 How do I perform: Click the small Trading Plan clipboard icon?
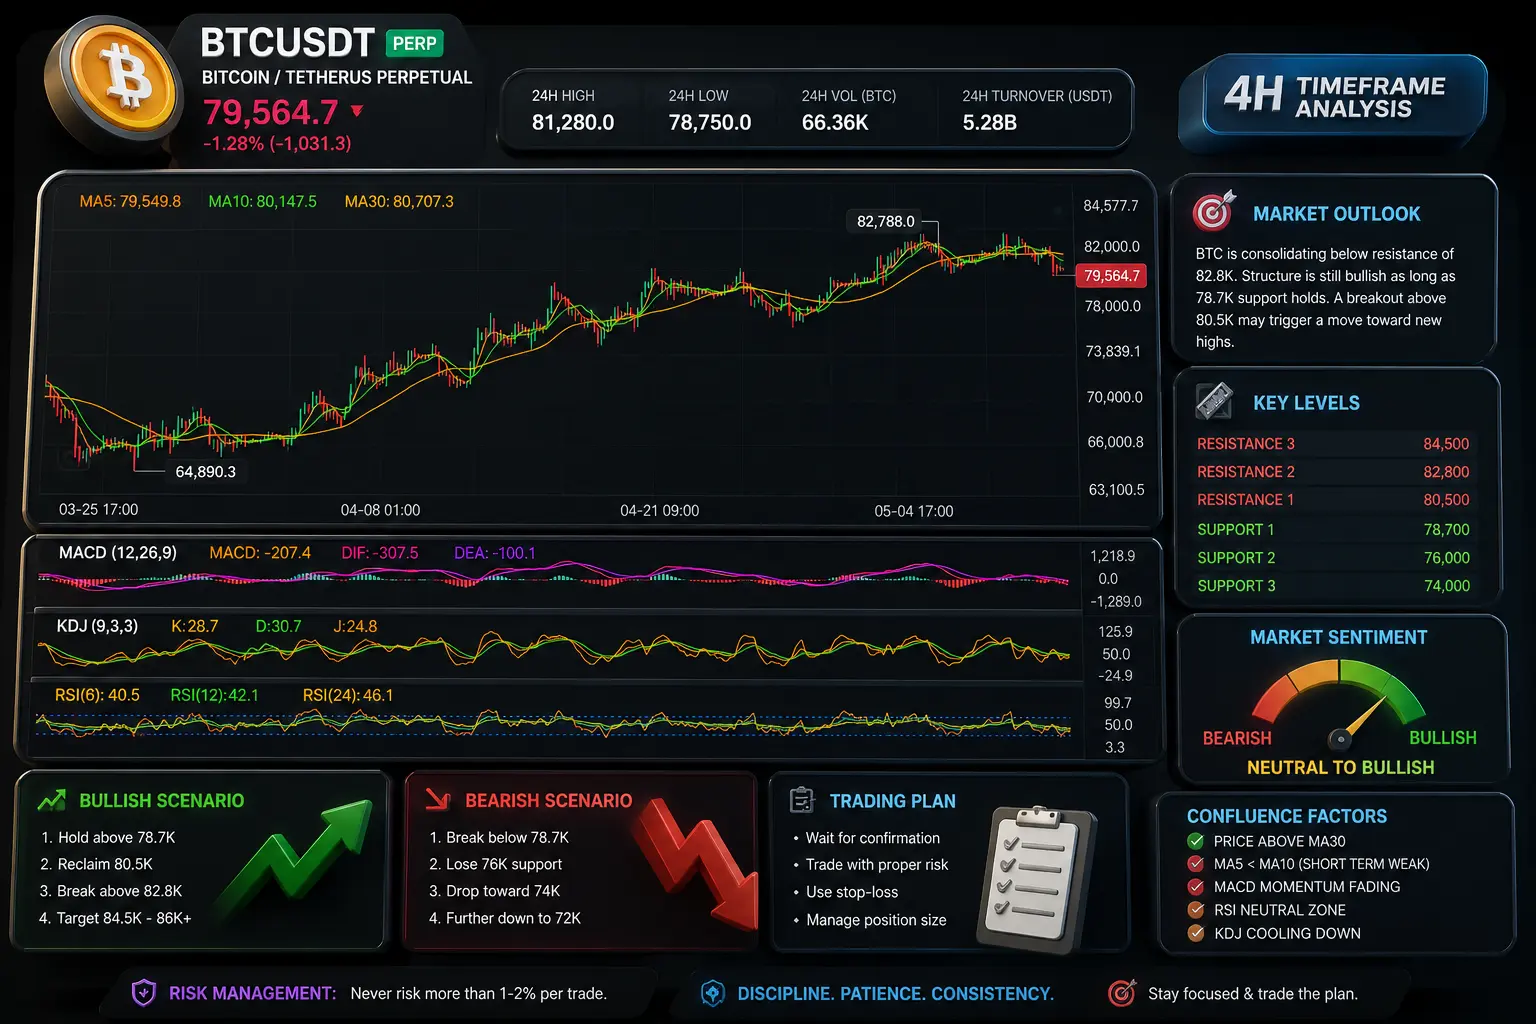(802, 800)
